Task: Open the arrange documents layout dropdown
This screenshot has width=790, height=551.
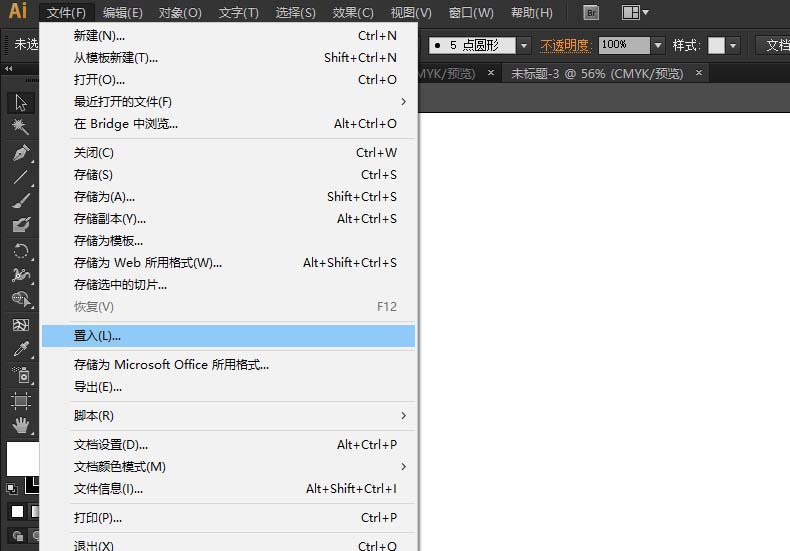Action: pyautogui.click(x=635, y=13)
